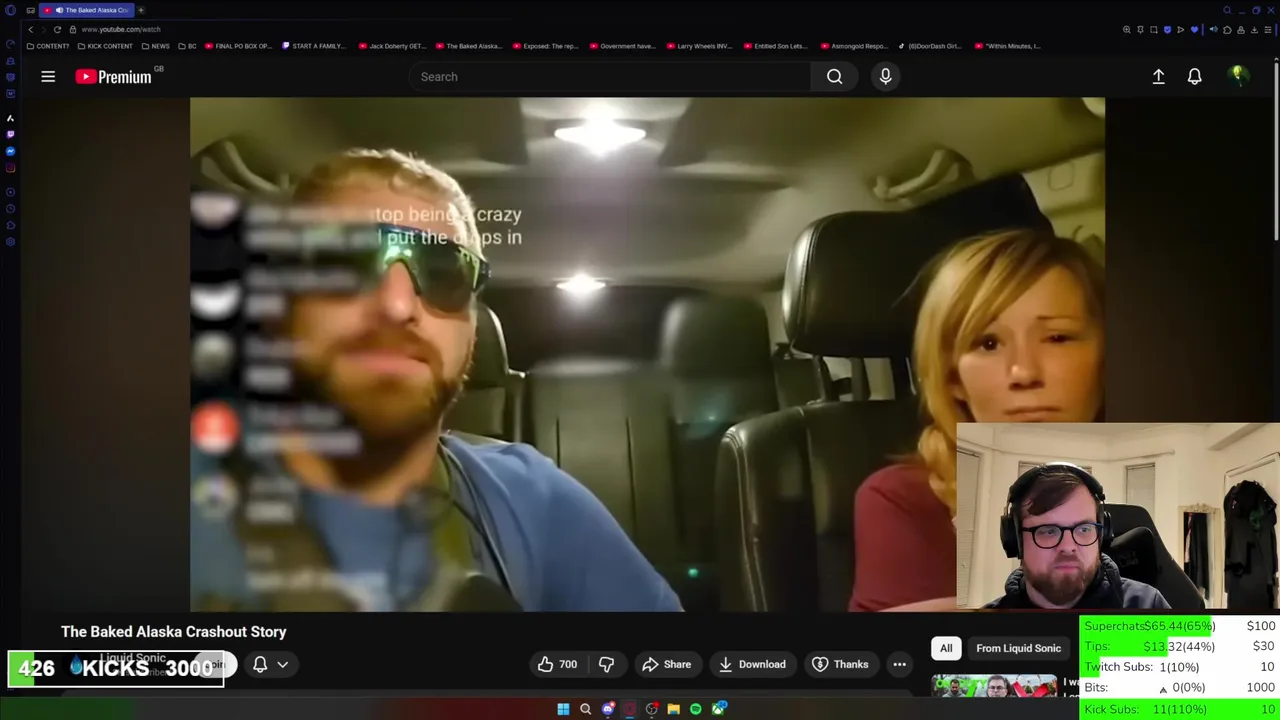Screen dimensions: 1280x720
Task: Open the zoom magnifier icon in address bar
Action: 1126,30
